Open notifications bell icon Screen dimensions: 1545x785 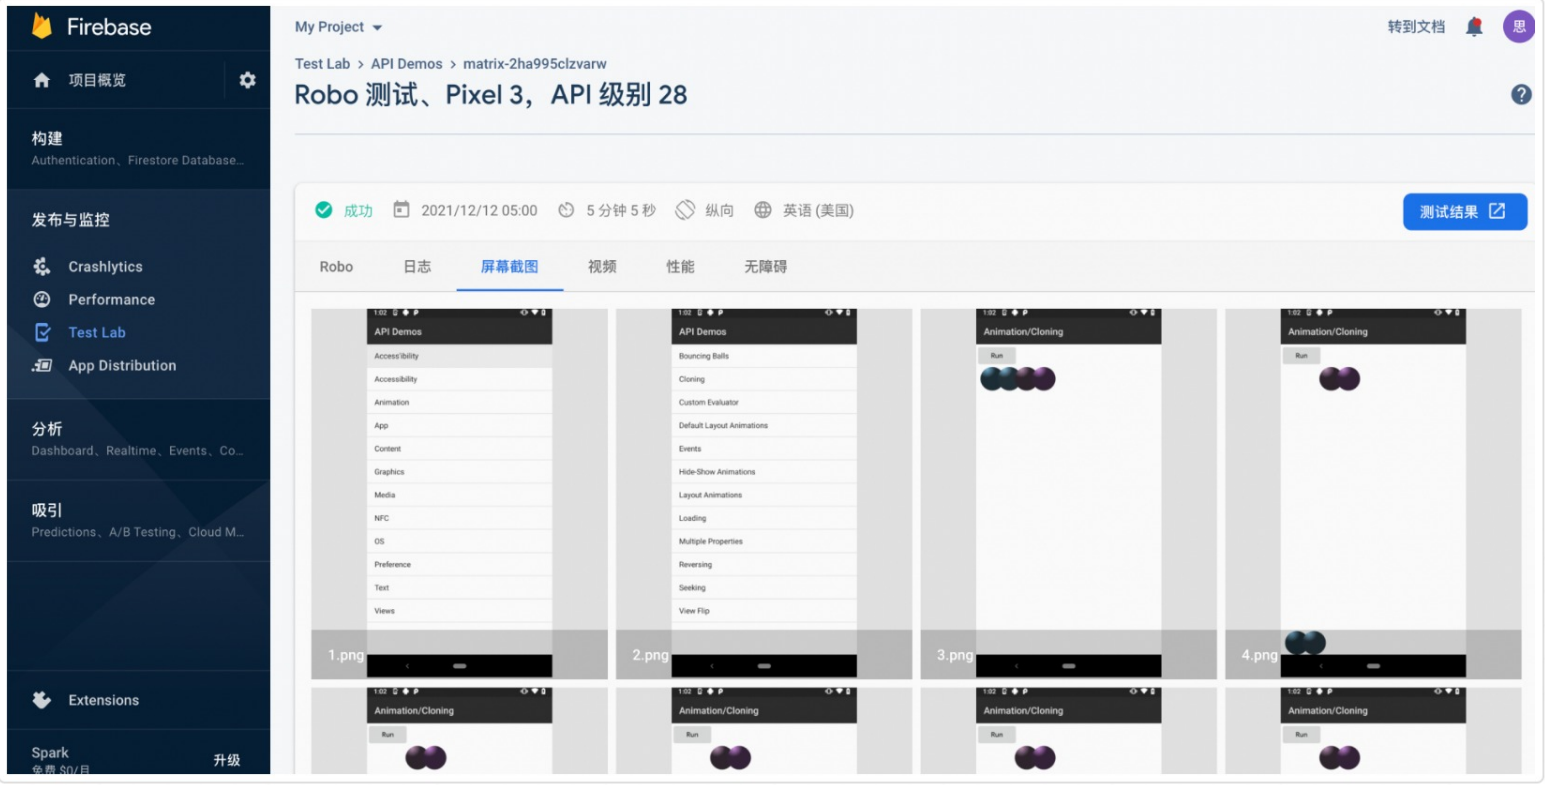1474,27
